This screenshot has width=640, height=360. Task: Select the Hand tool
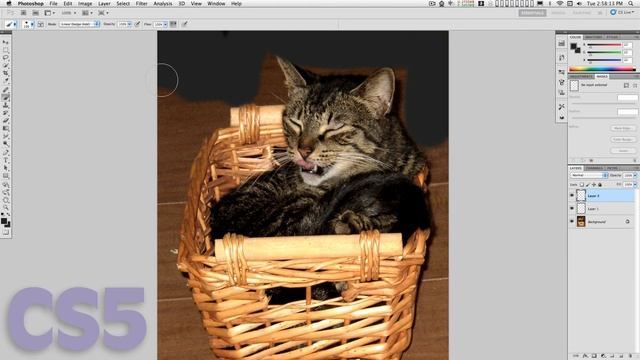(x=6, y=200)
